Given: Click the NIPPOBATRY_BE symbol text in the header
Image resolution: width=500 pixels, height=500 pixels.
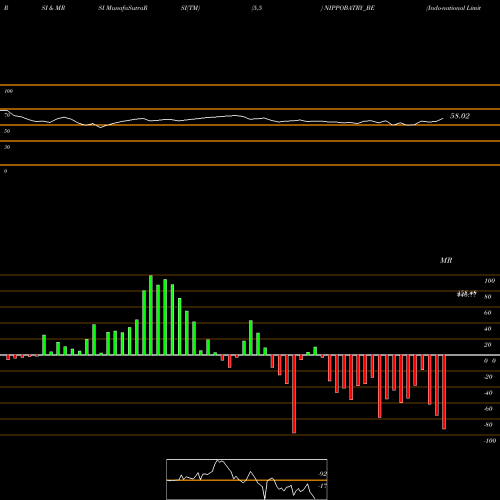Looking at the screenshot, I should [349, 8].
